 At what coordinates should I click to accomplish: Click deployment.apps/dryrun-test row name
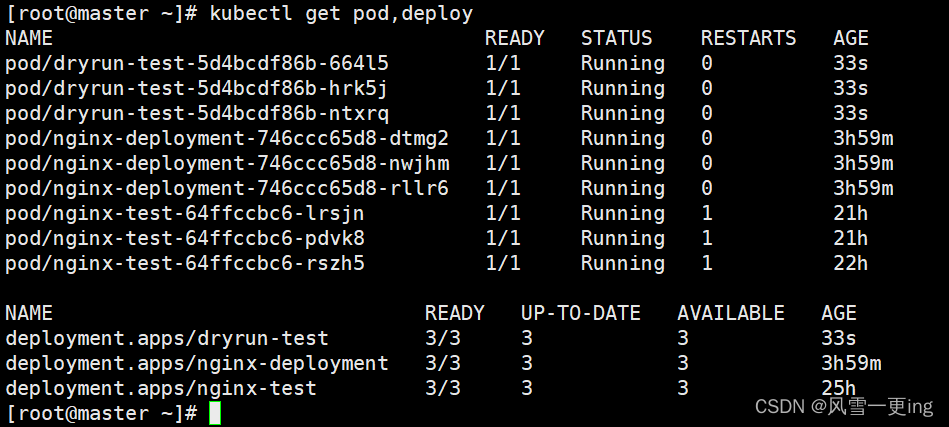(x=167, y=338)
